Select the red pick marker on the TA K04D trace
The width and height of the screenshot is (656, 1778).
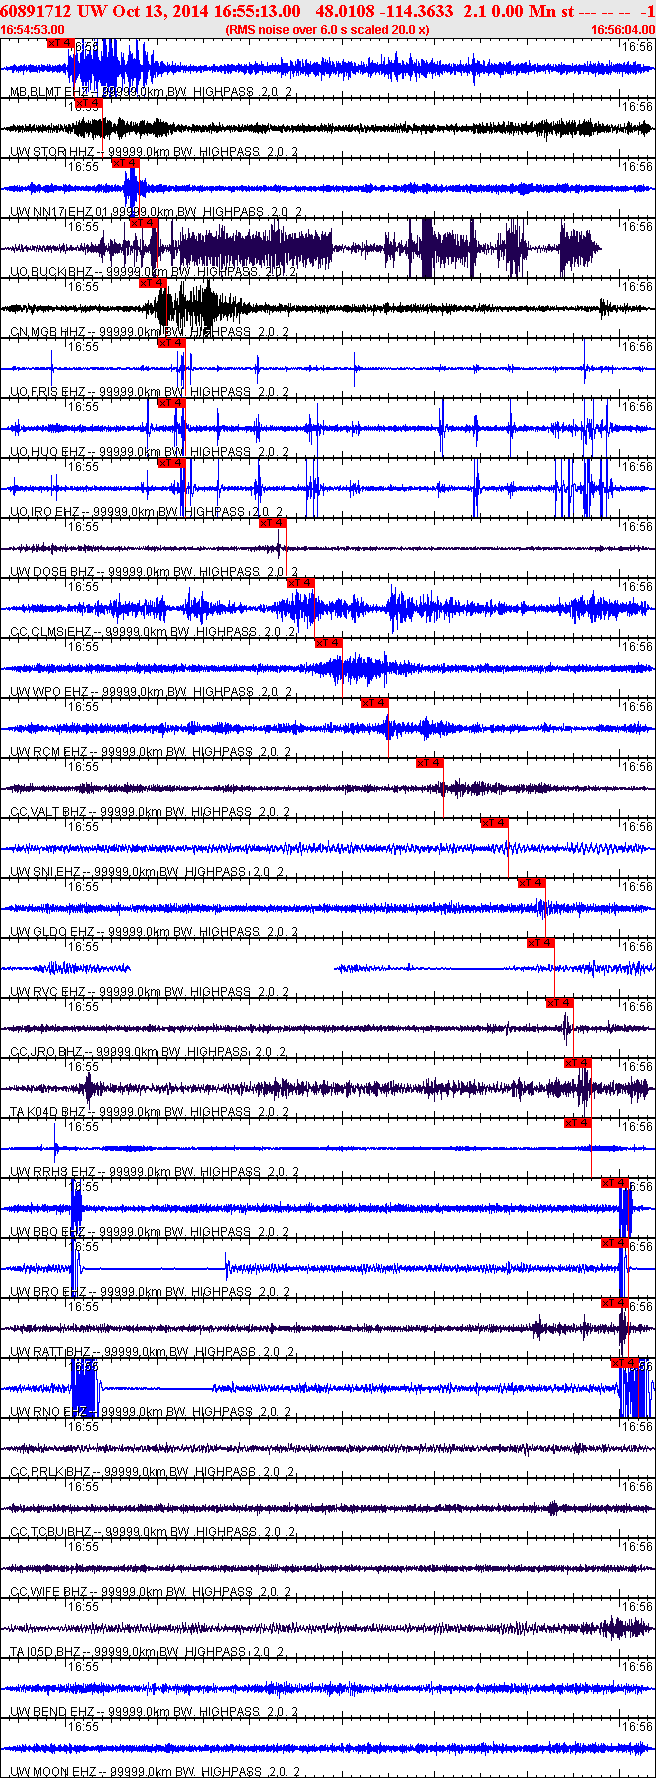[x=578, y=1063]
